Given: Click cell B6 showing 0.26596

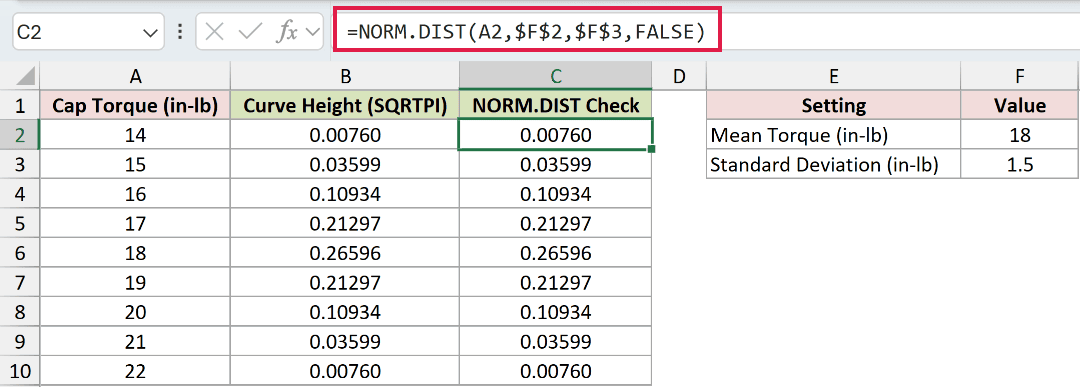Looking at the screenshot, I should coord(345,253).
